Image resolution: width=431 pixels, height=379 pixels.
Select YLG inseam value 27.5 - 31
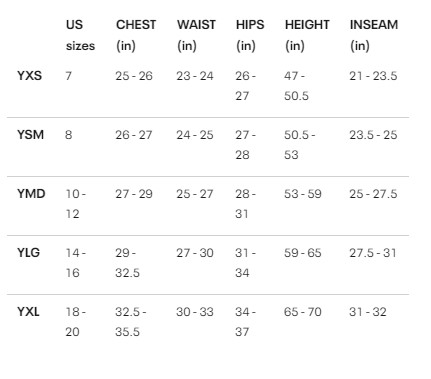[373, 253]
